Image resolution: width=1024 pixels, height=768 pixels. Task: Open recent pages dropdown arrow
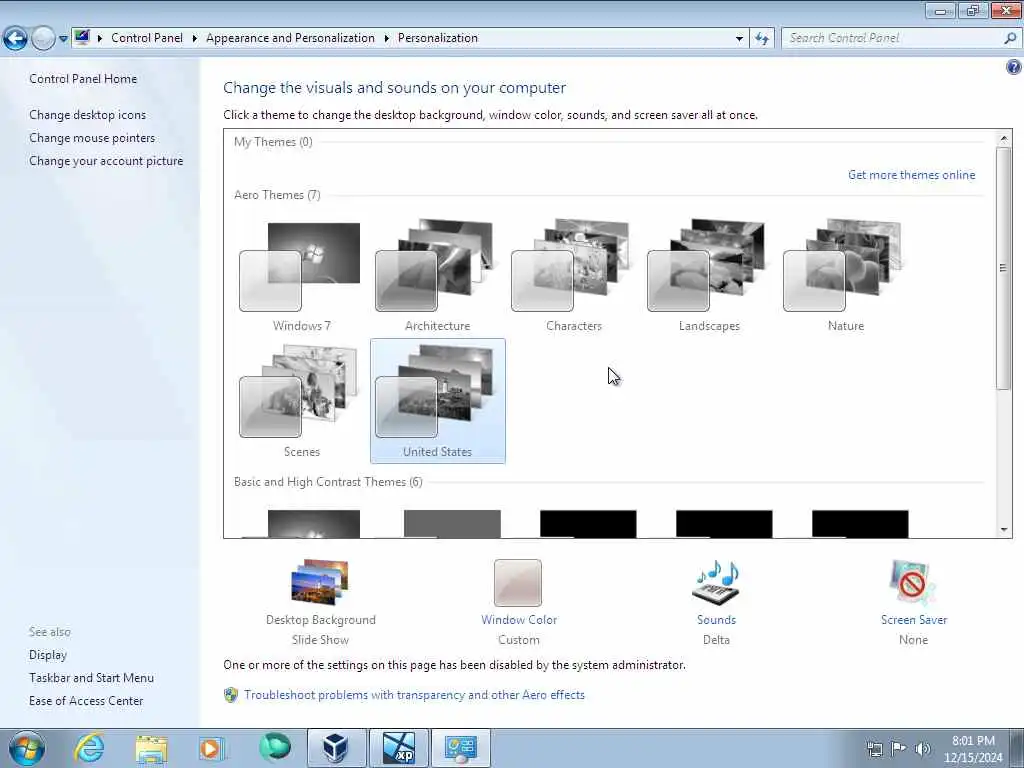point(63,39)
